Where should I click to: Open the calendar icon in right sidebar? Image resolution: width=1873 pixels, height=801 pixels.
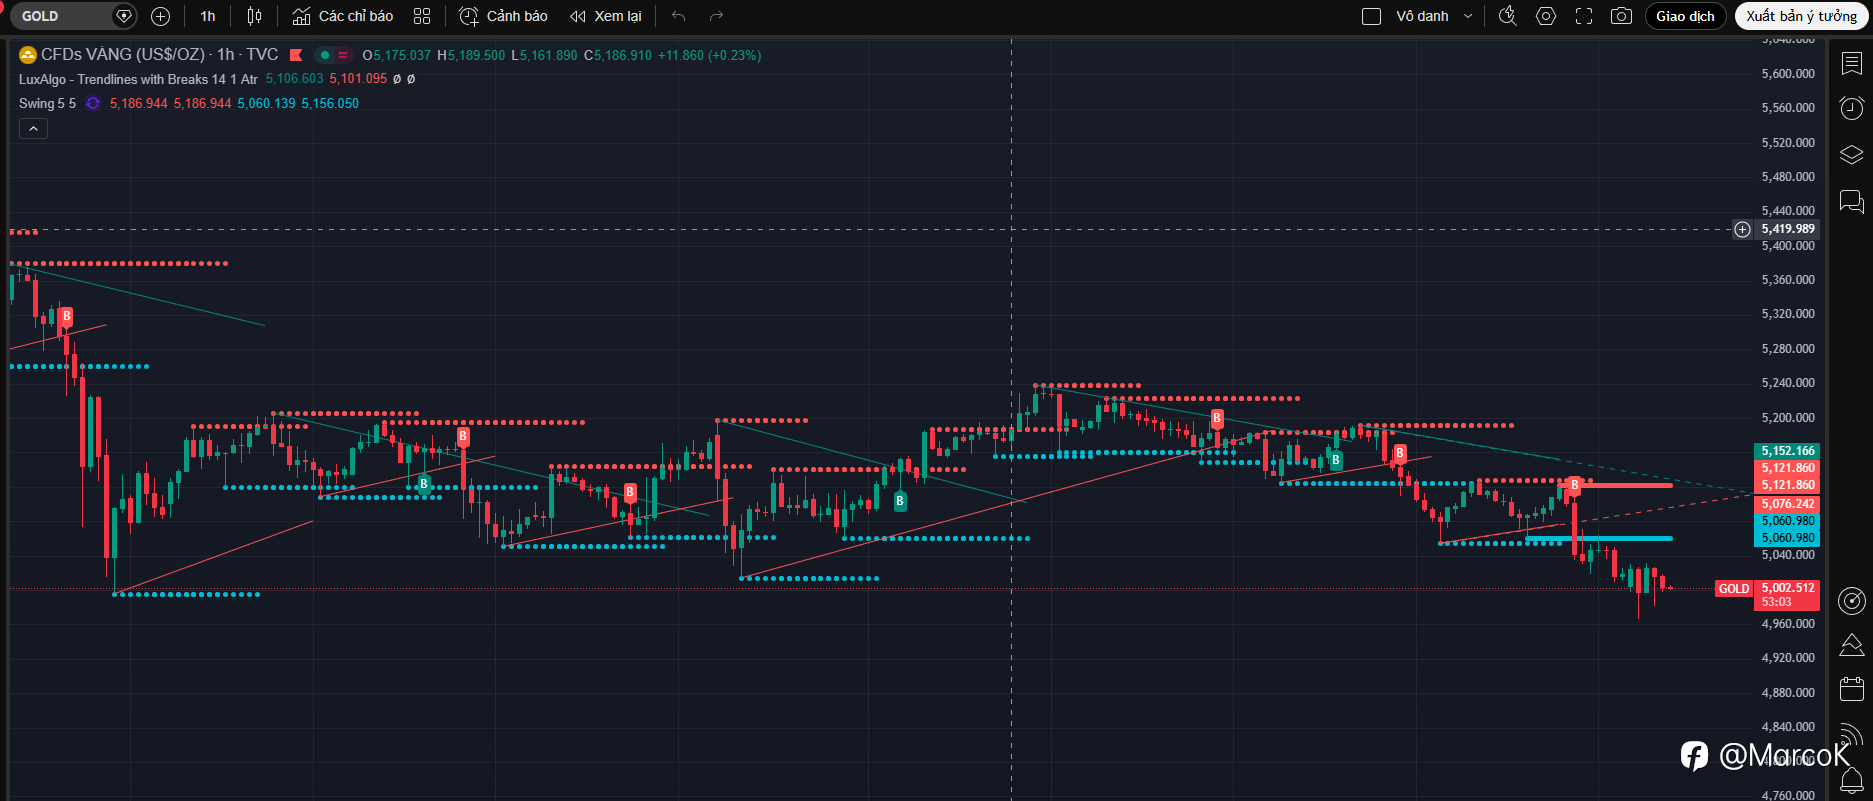pos(1851,688)
